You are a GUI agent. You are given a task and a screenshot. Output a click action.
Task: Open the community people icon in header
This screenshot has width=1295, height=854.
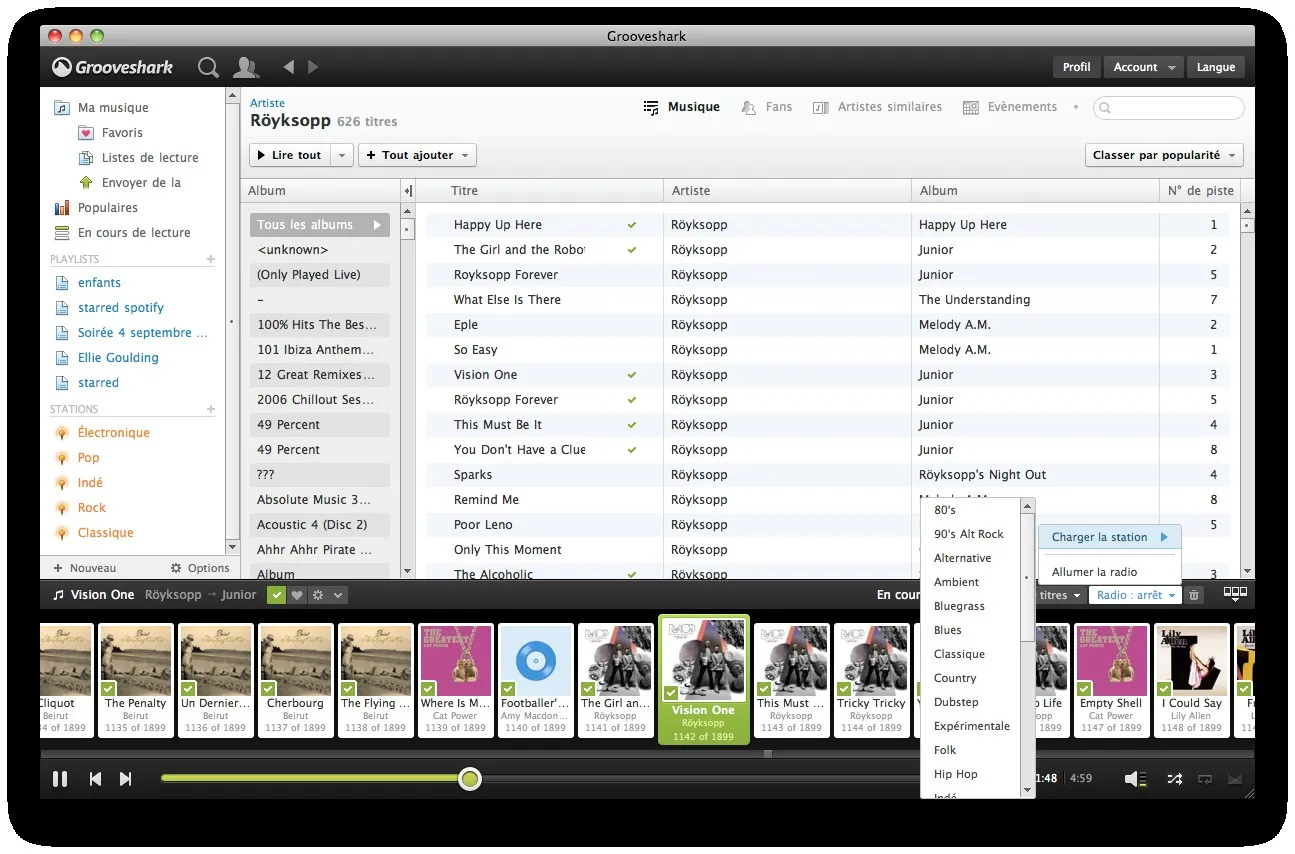point(245,67)
